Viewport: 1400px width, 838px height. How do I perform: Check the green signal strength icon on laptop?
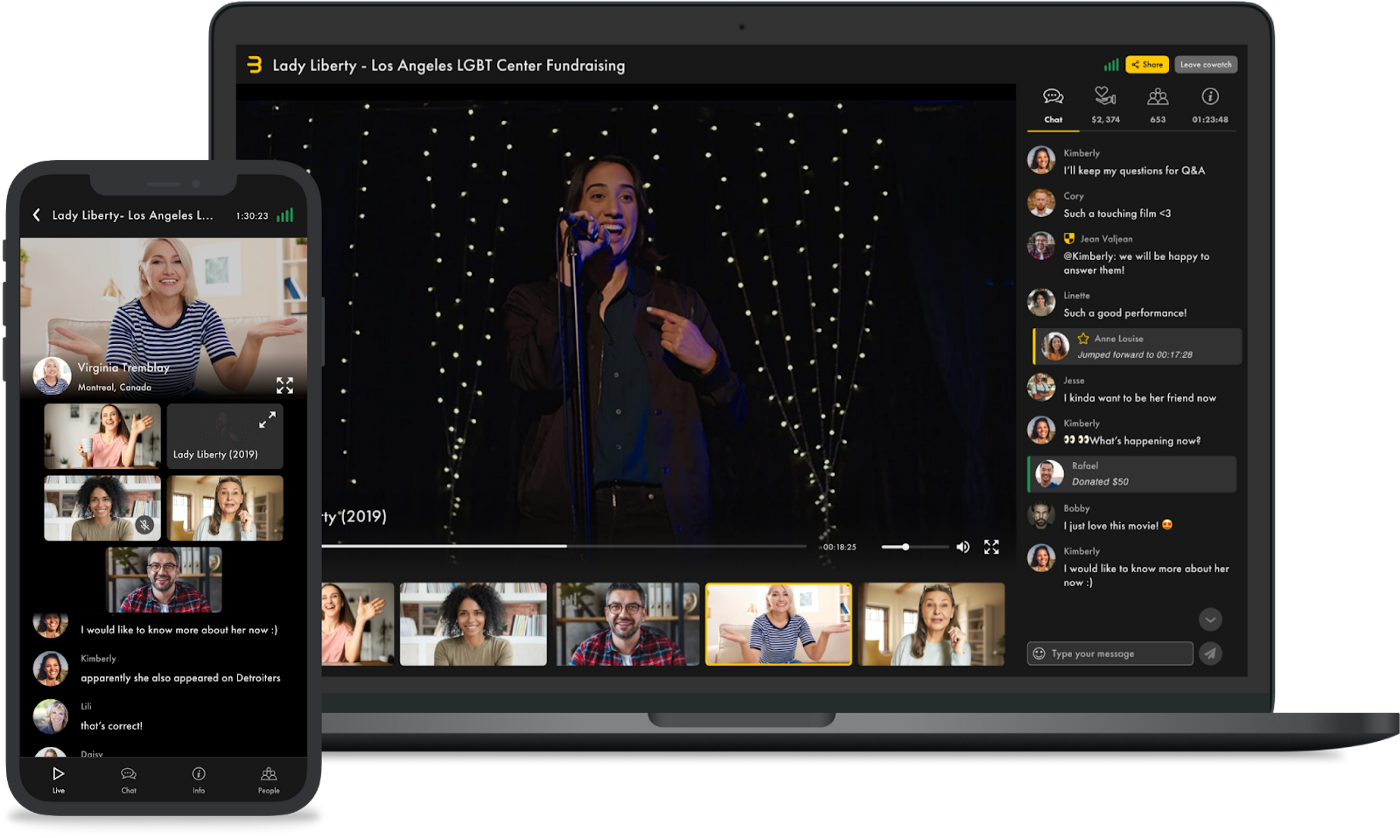tap(1111, 65)
